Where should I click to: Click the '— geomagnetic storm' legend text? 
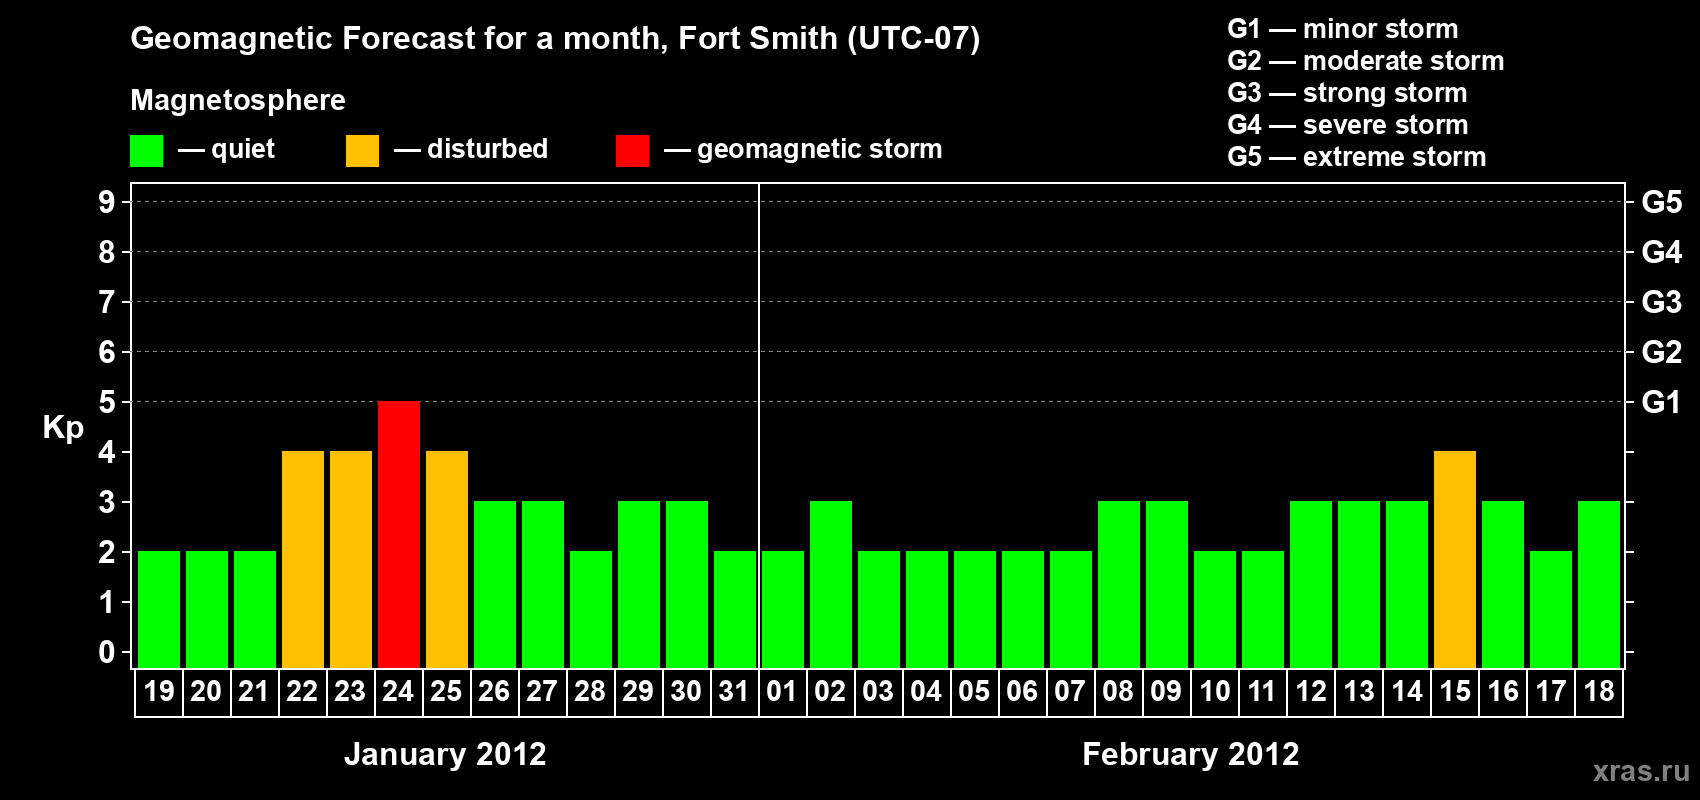803,150
